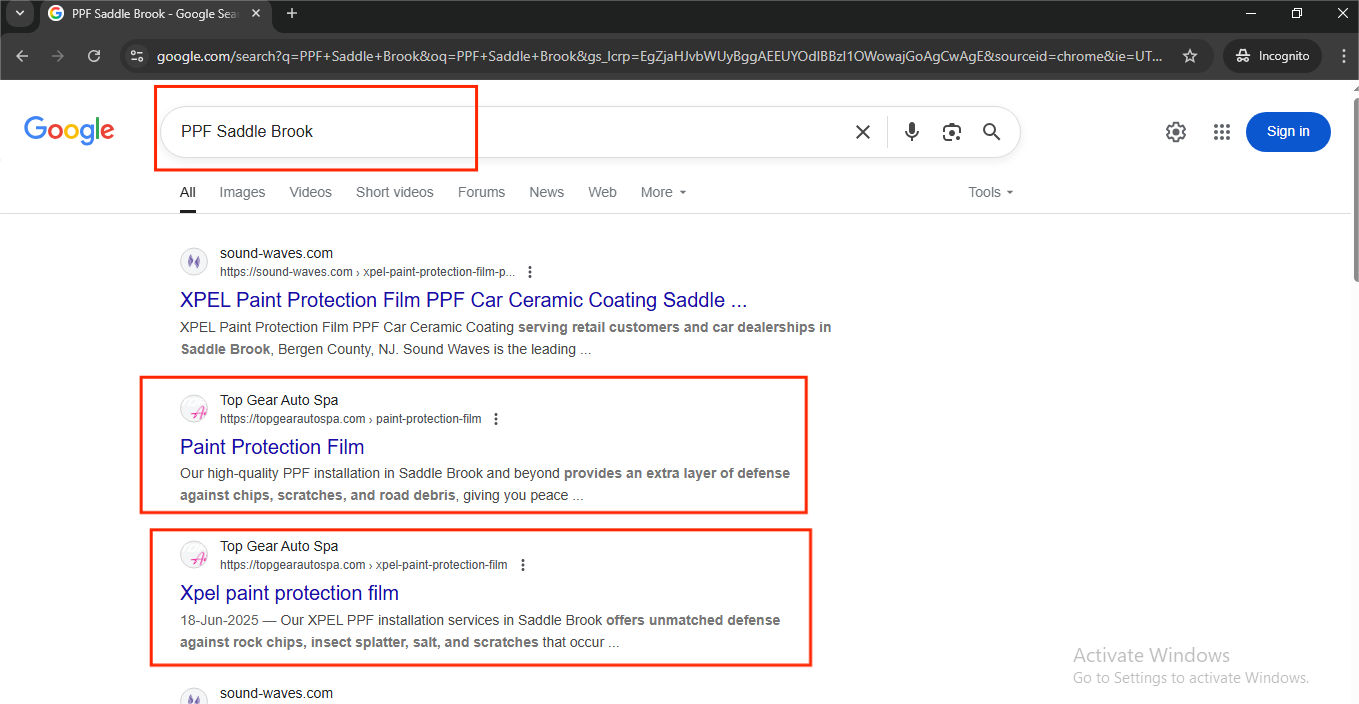Reload the page using refresh icon

click(94, 56)
